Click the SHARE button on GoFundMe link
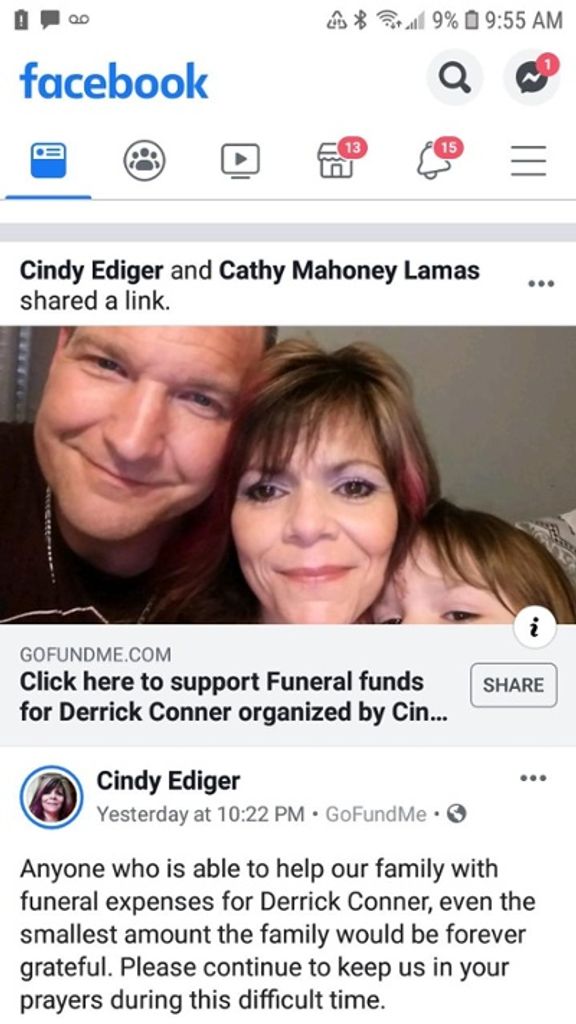 (513, 685)
